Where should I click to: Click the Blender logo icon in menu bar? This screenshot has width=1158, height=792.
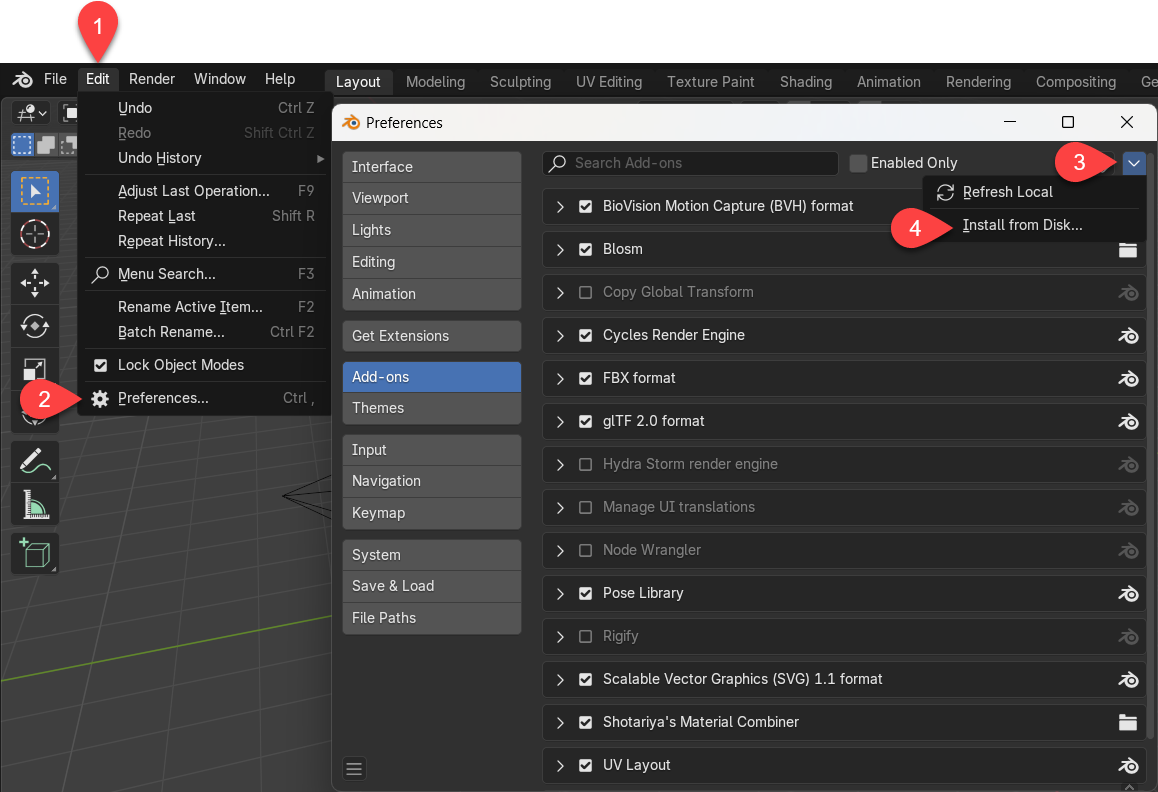pos(22,79)
